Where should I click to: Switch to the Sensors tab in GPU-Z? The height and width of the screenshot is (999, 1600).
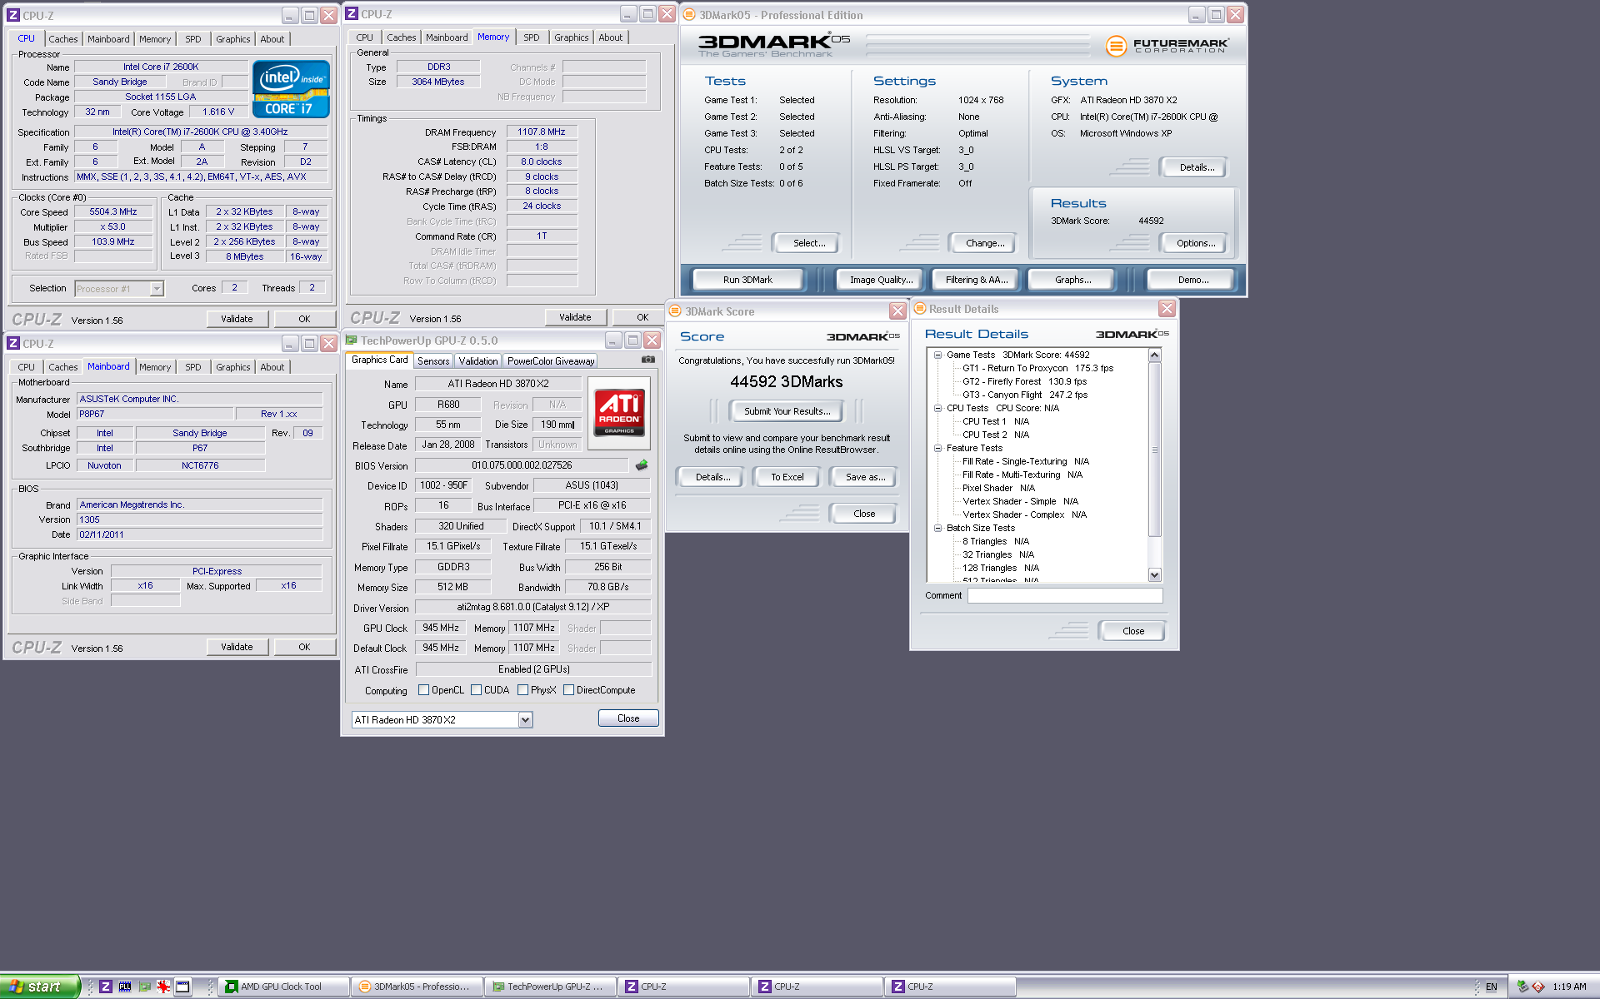[x=433, y=361]
